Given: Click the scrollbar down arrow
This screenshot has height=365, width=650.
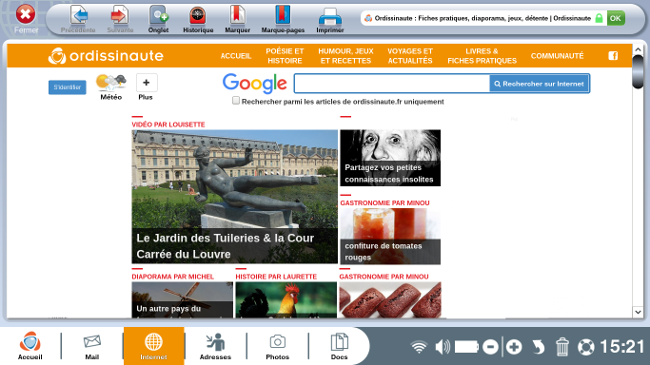Looking at the screenshot, I should 638,312.
